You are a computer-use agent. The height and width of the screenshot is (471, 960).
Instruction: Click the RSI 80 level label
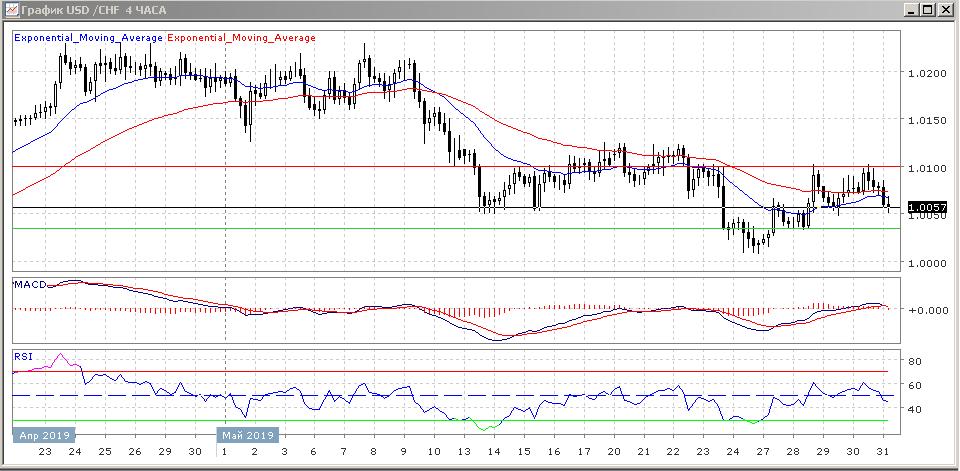pos(913,361)
